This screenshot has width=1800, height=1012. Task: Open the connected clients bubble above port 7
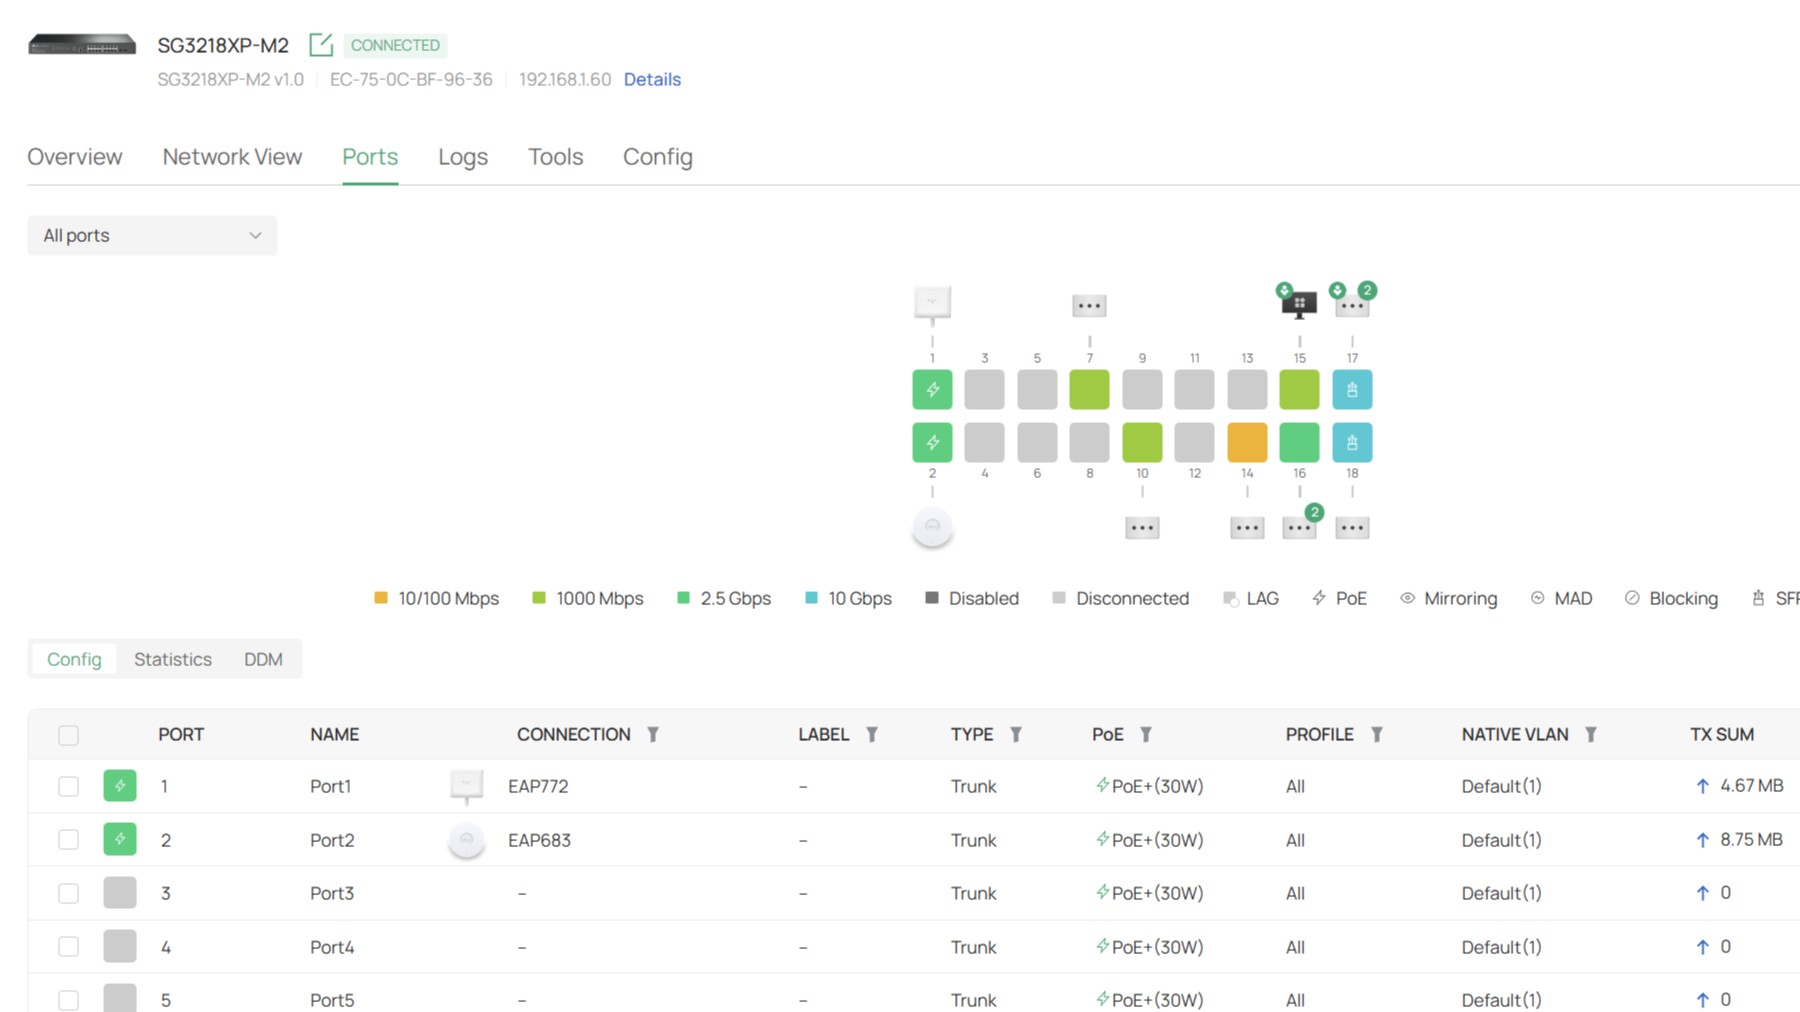click(1089, 305)
